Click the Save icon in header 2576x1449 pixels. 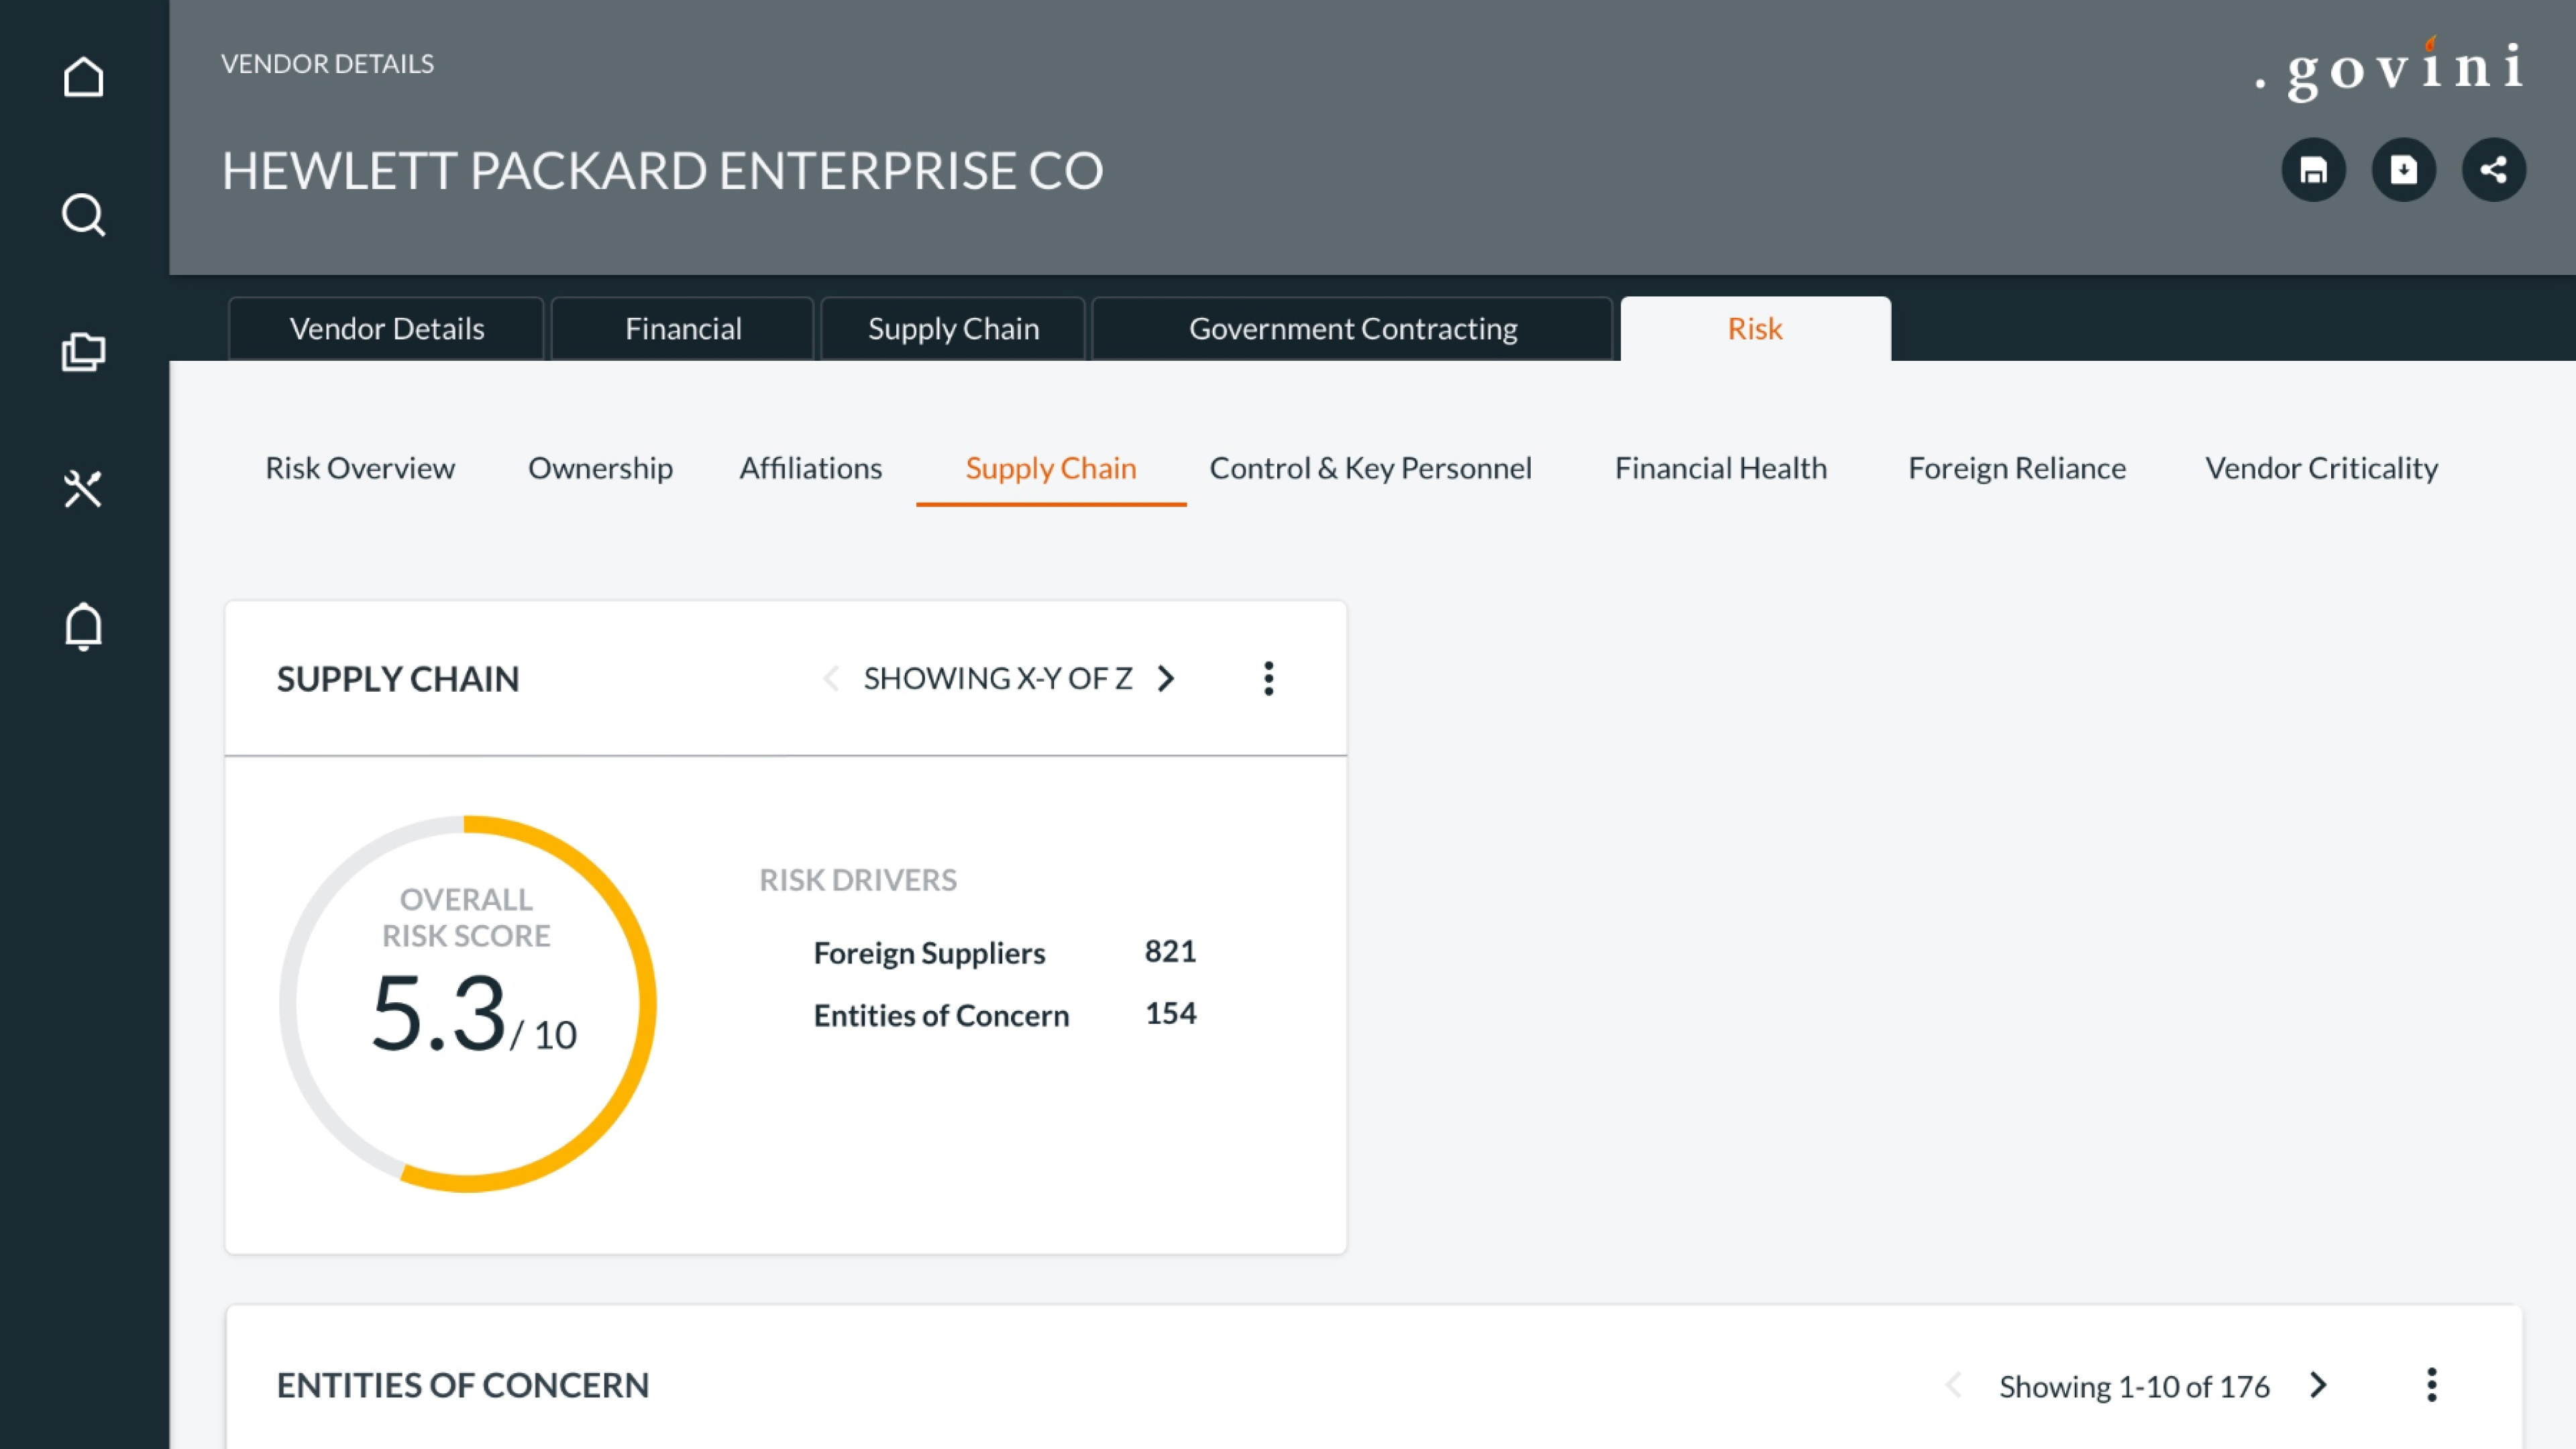(2313, 170)
